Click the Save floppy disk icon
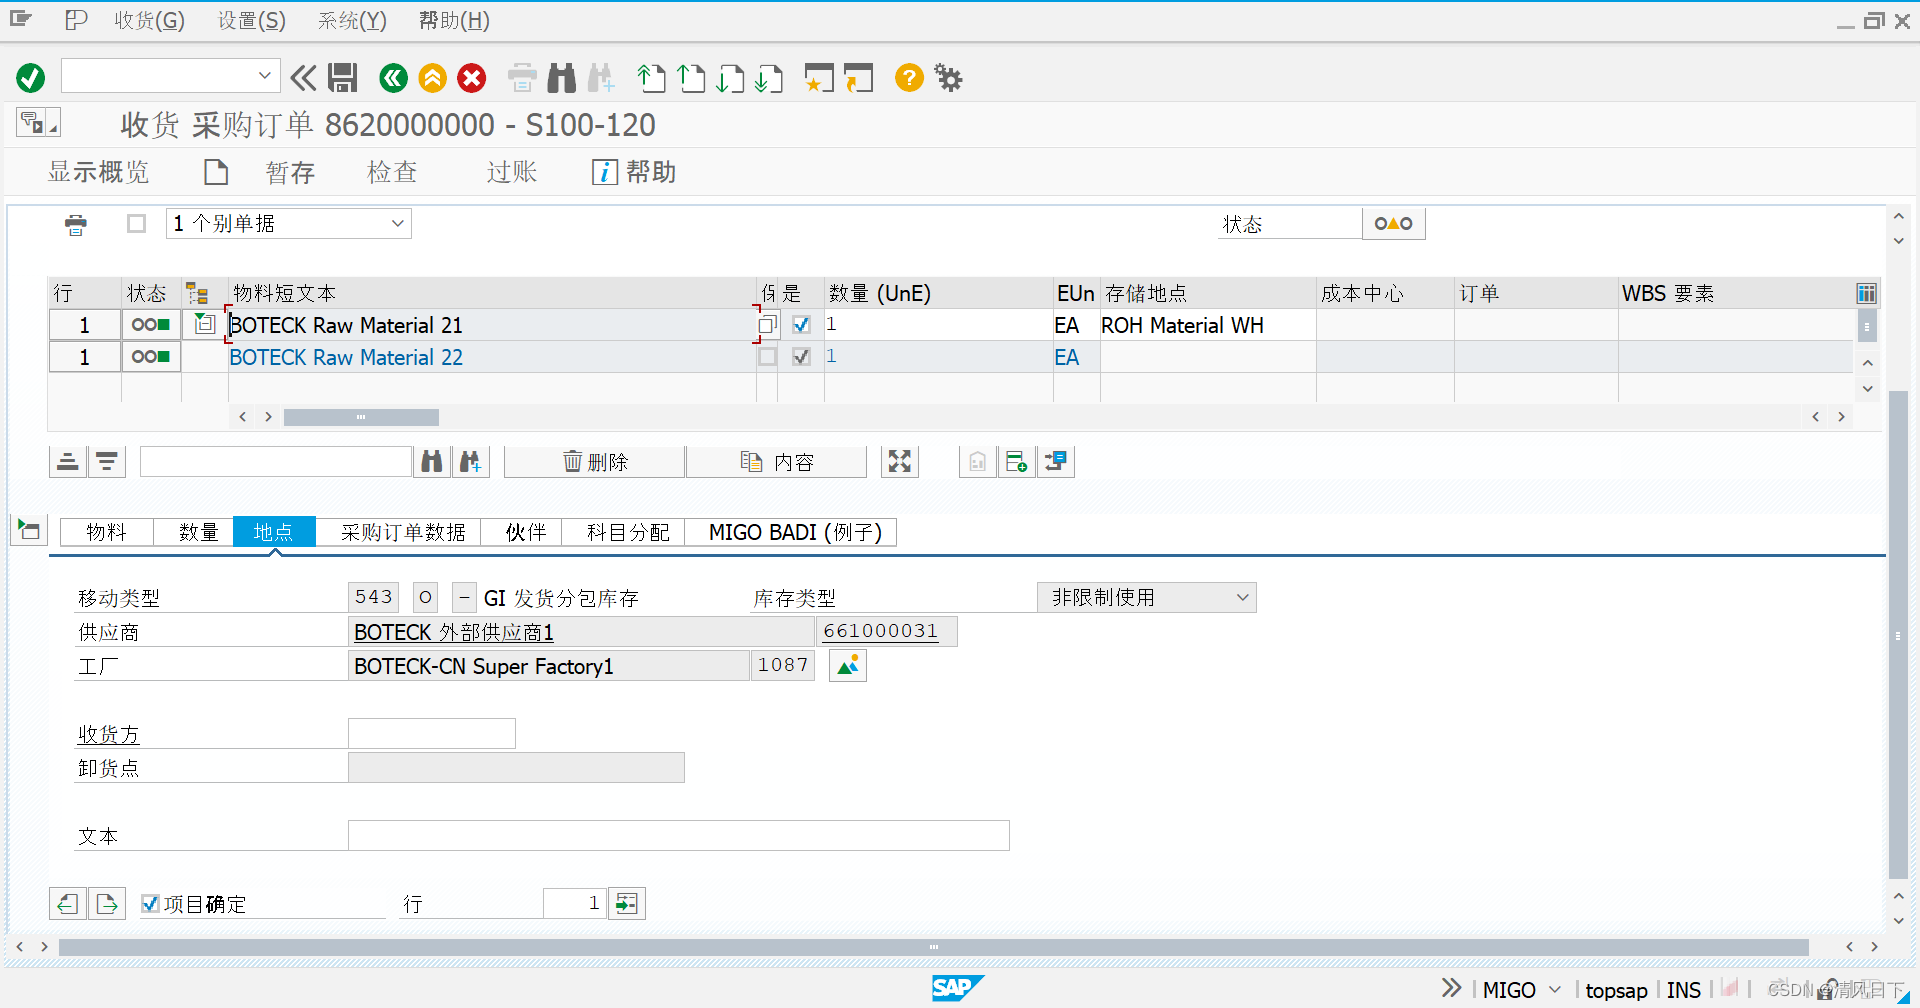 343,77
